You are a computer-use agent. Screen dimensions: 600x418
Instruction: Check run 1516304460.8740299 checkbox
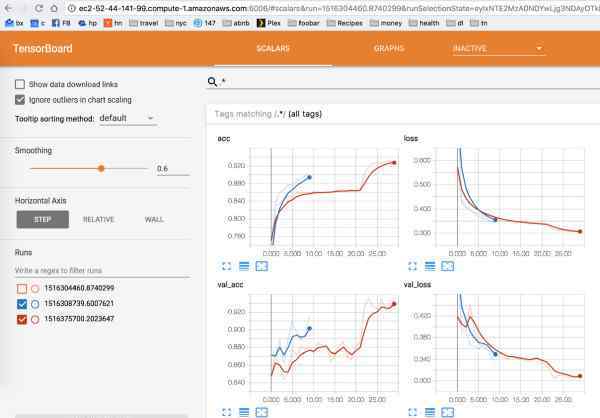coord(22,288)
